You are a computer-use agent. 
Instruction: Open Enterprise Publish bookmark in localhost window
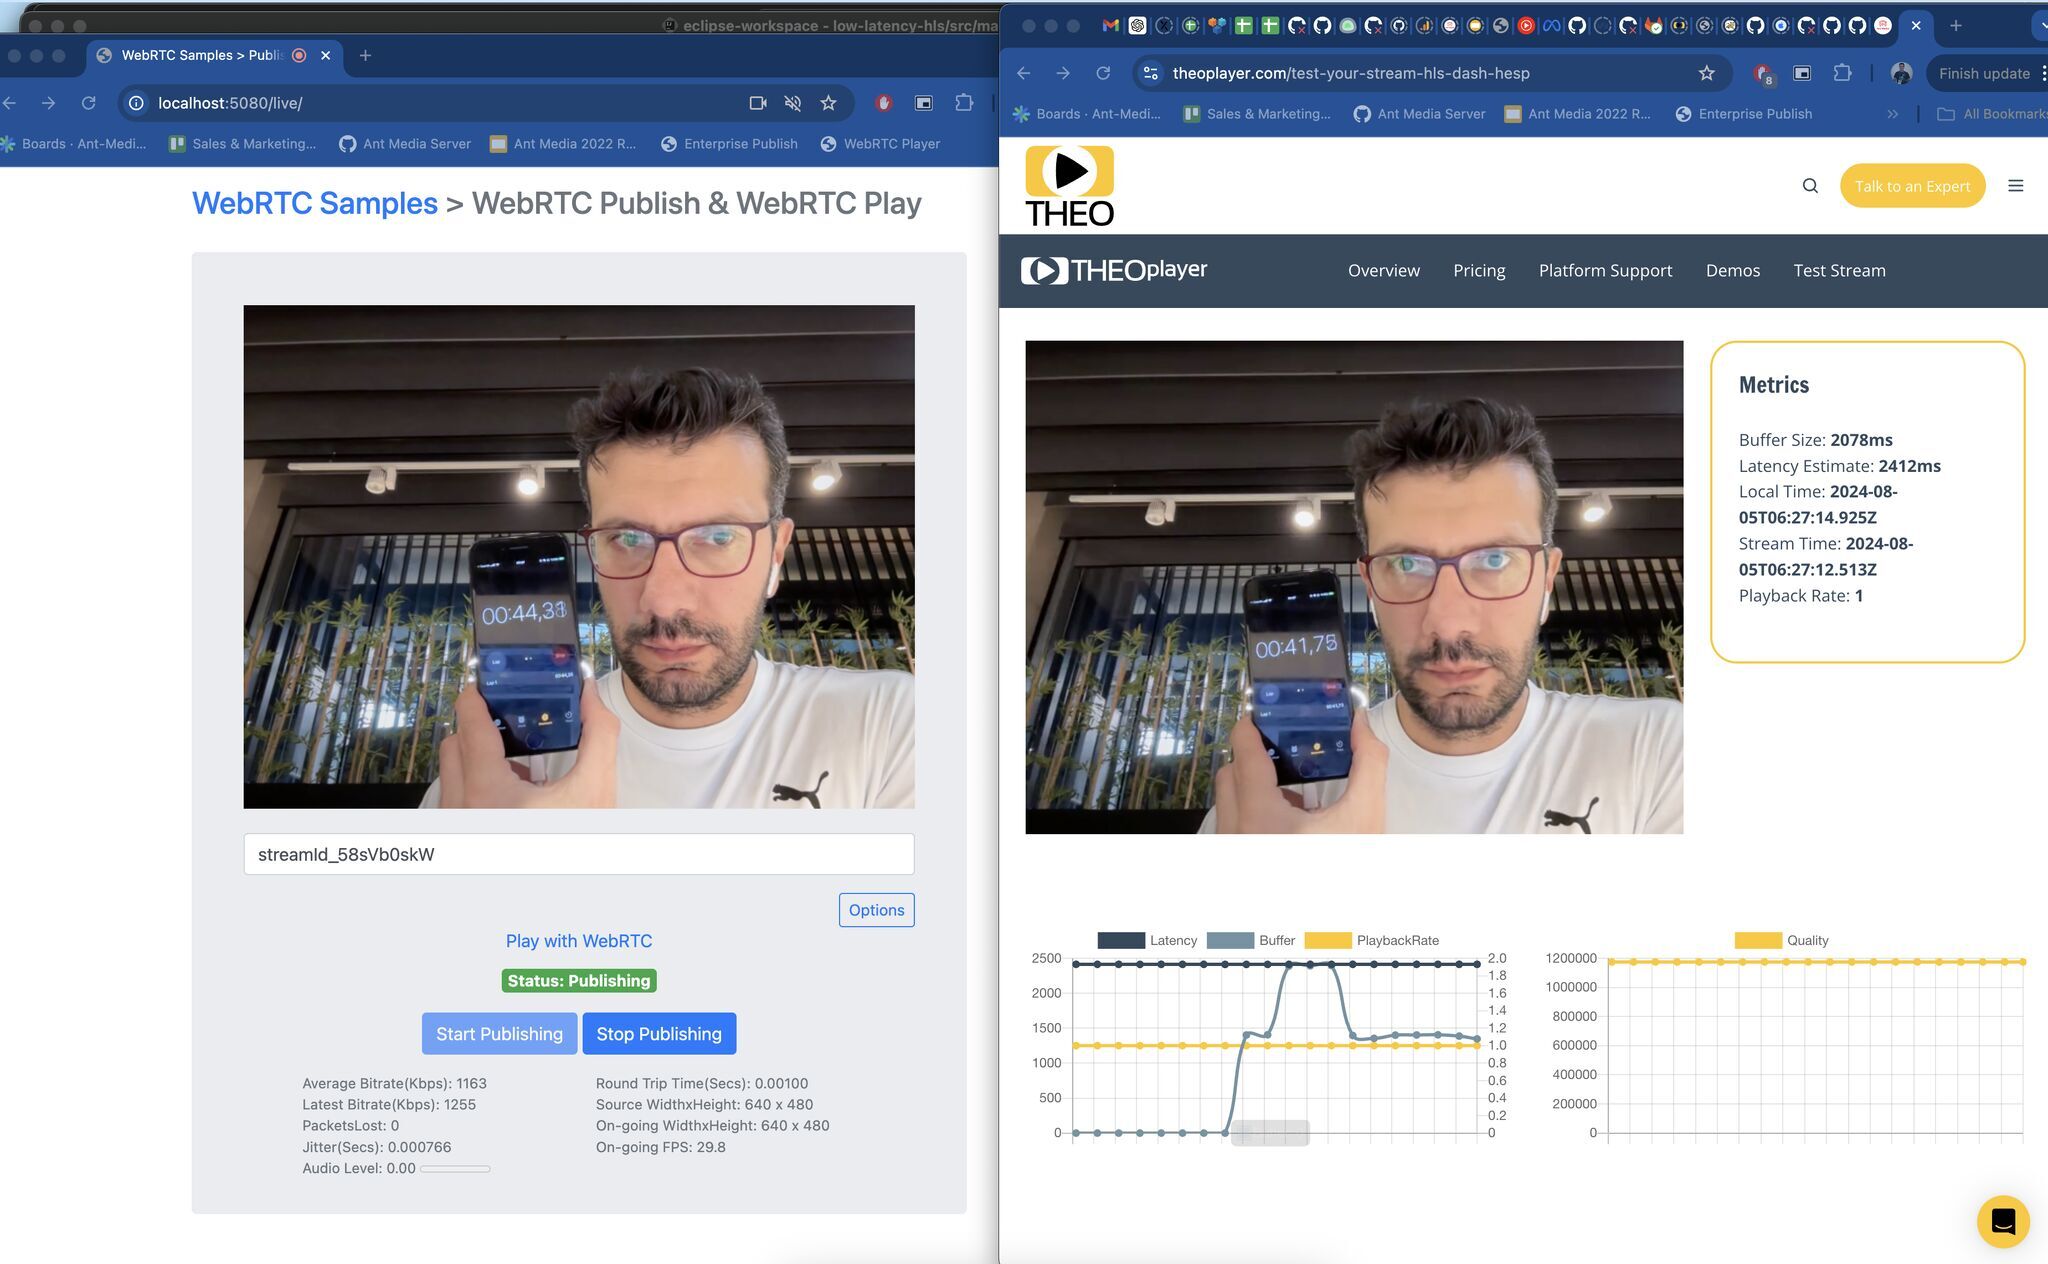click(729, 144)
